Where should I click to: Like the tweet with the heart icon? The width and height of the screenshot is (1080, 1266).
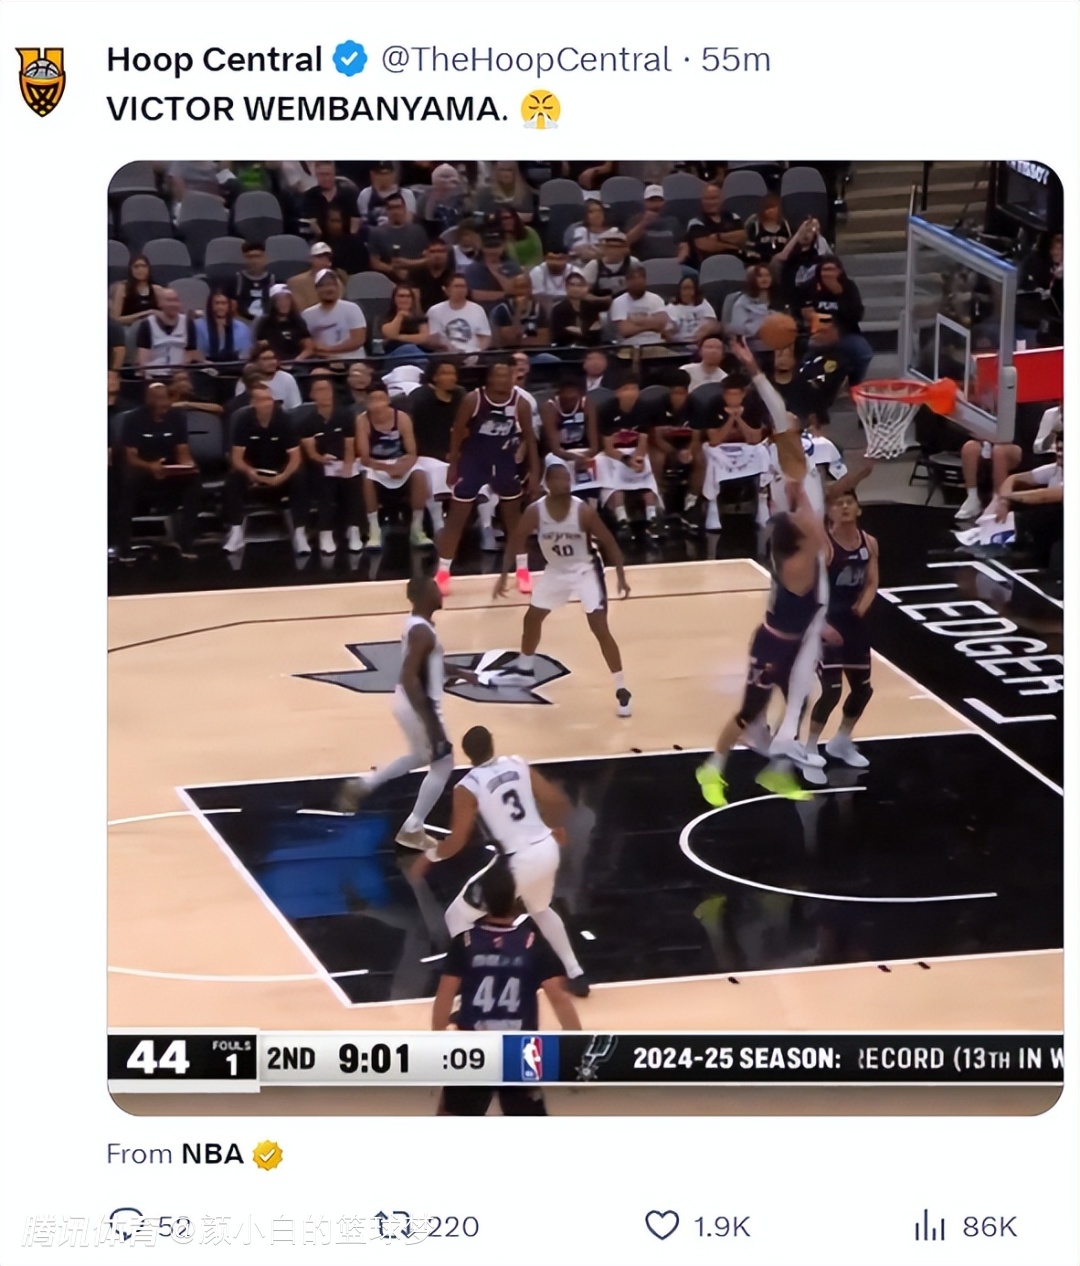(662, 1226)
